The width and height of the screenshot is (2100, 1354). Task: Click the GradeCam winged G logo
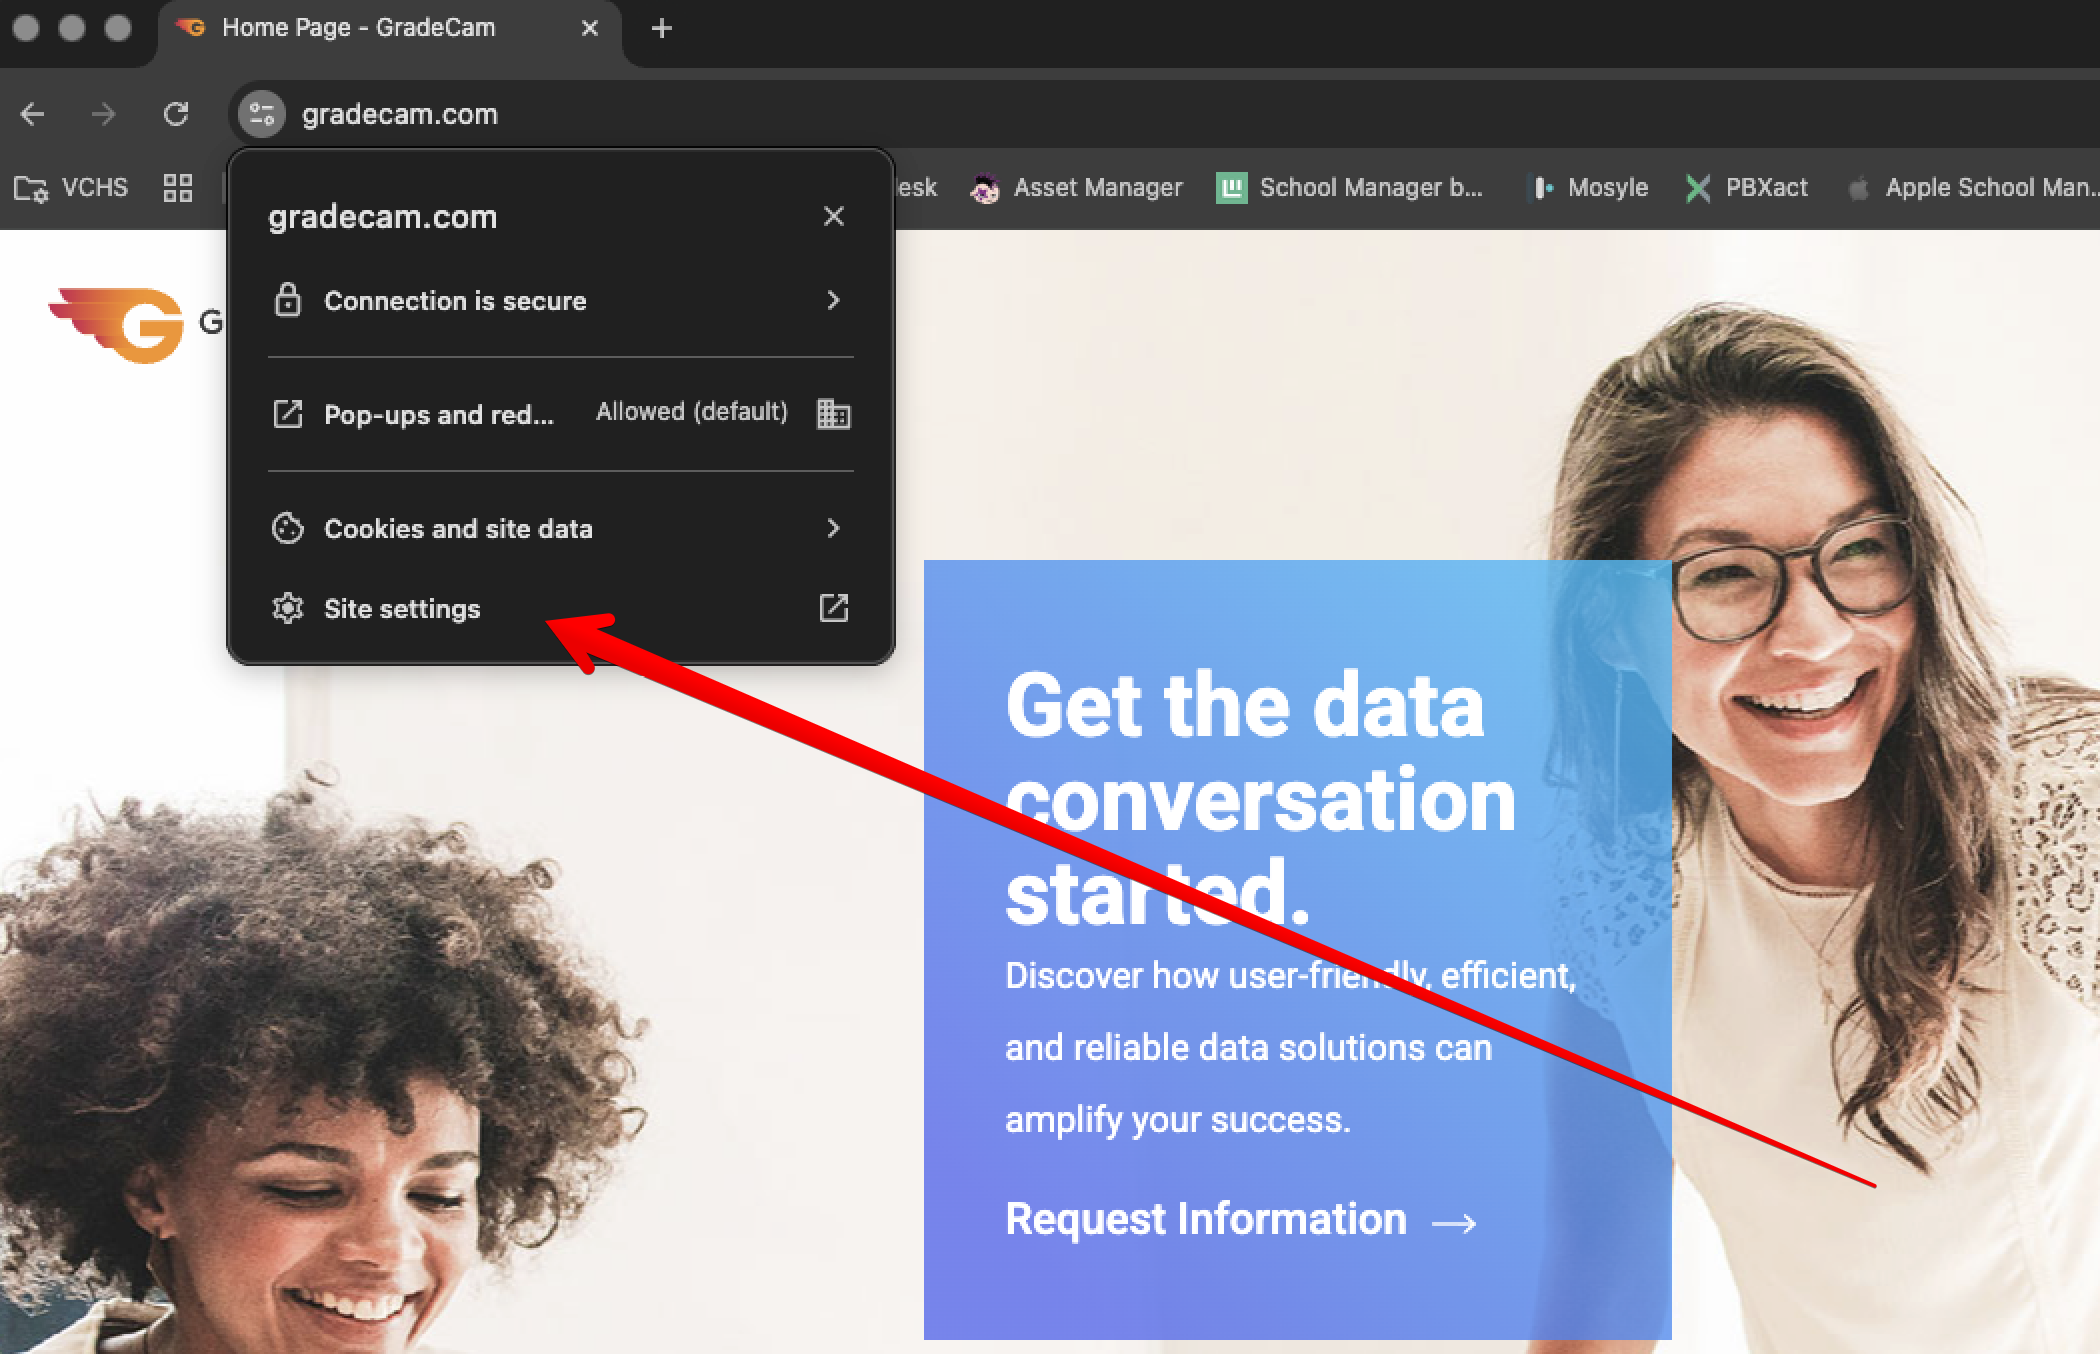tap(117, 325)
